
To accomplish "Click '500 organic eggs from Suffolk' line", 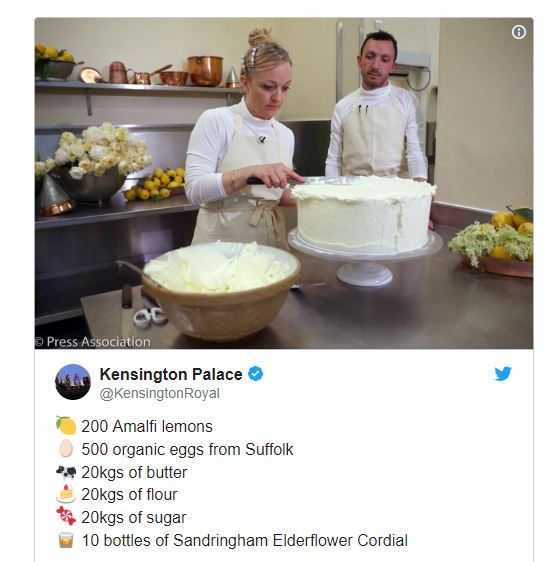I will pos(187,449).
